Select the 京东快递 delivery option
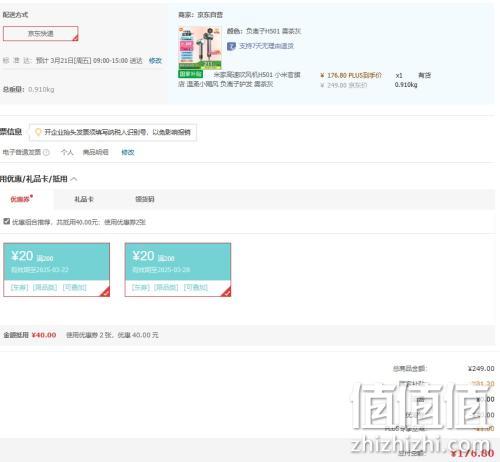Image resolution: width=500 pixels, height=462 pixels. 41,34
